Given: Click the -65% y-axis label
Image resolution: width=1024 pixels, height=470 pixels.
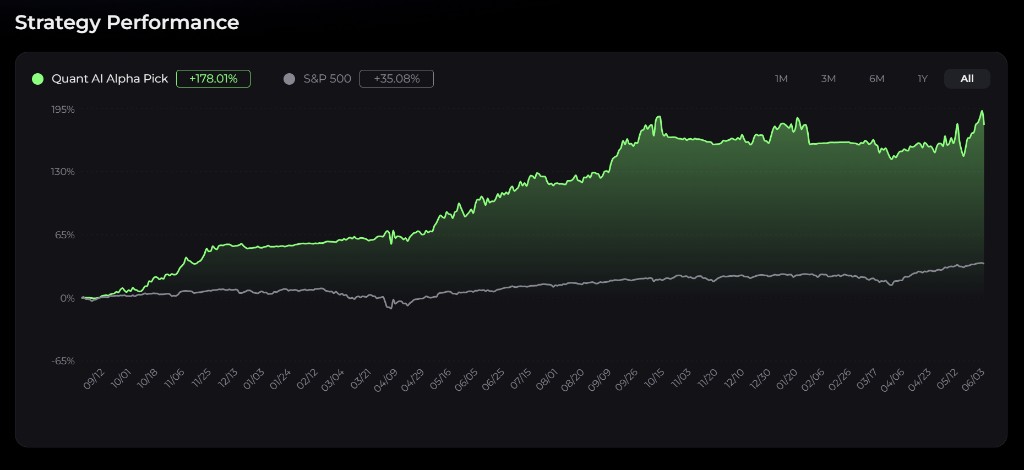Looking at the screenshot, I should click(64, 361).
